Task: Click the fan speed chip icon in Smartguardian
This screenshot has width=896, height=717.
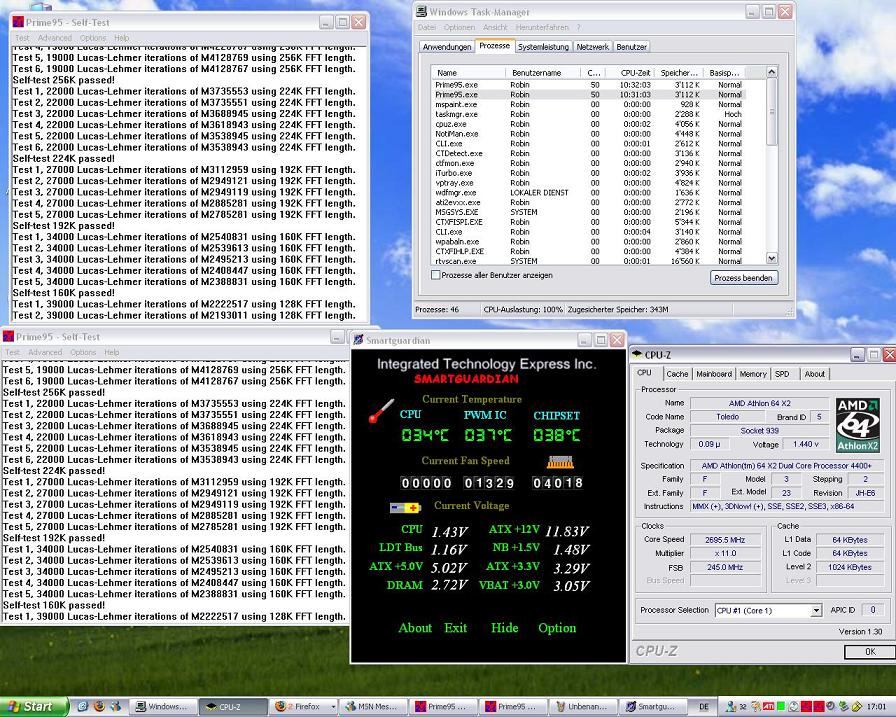Action: (560, 462)
